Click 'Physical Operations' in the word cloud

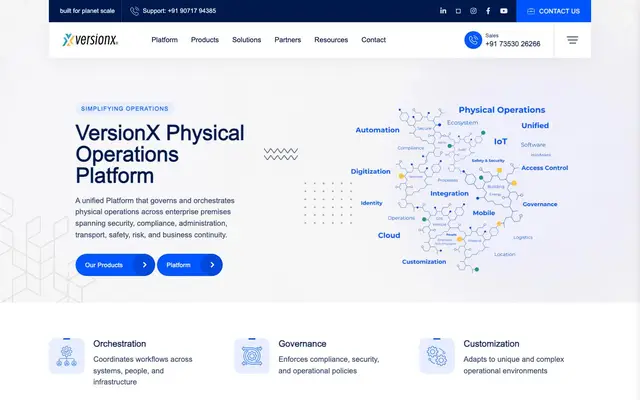502,110
